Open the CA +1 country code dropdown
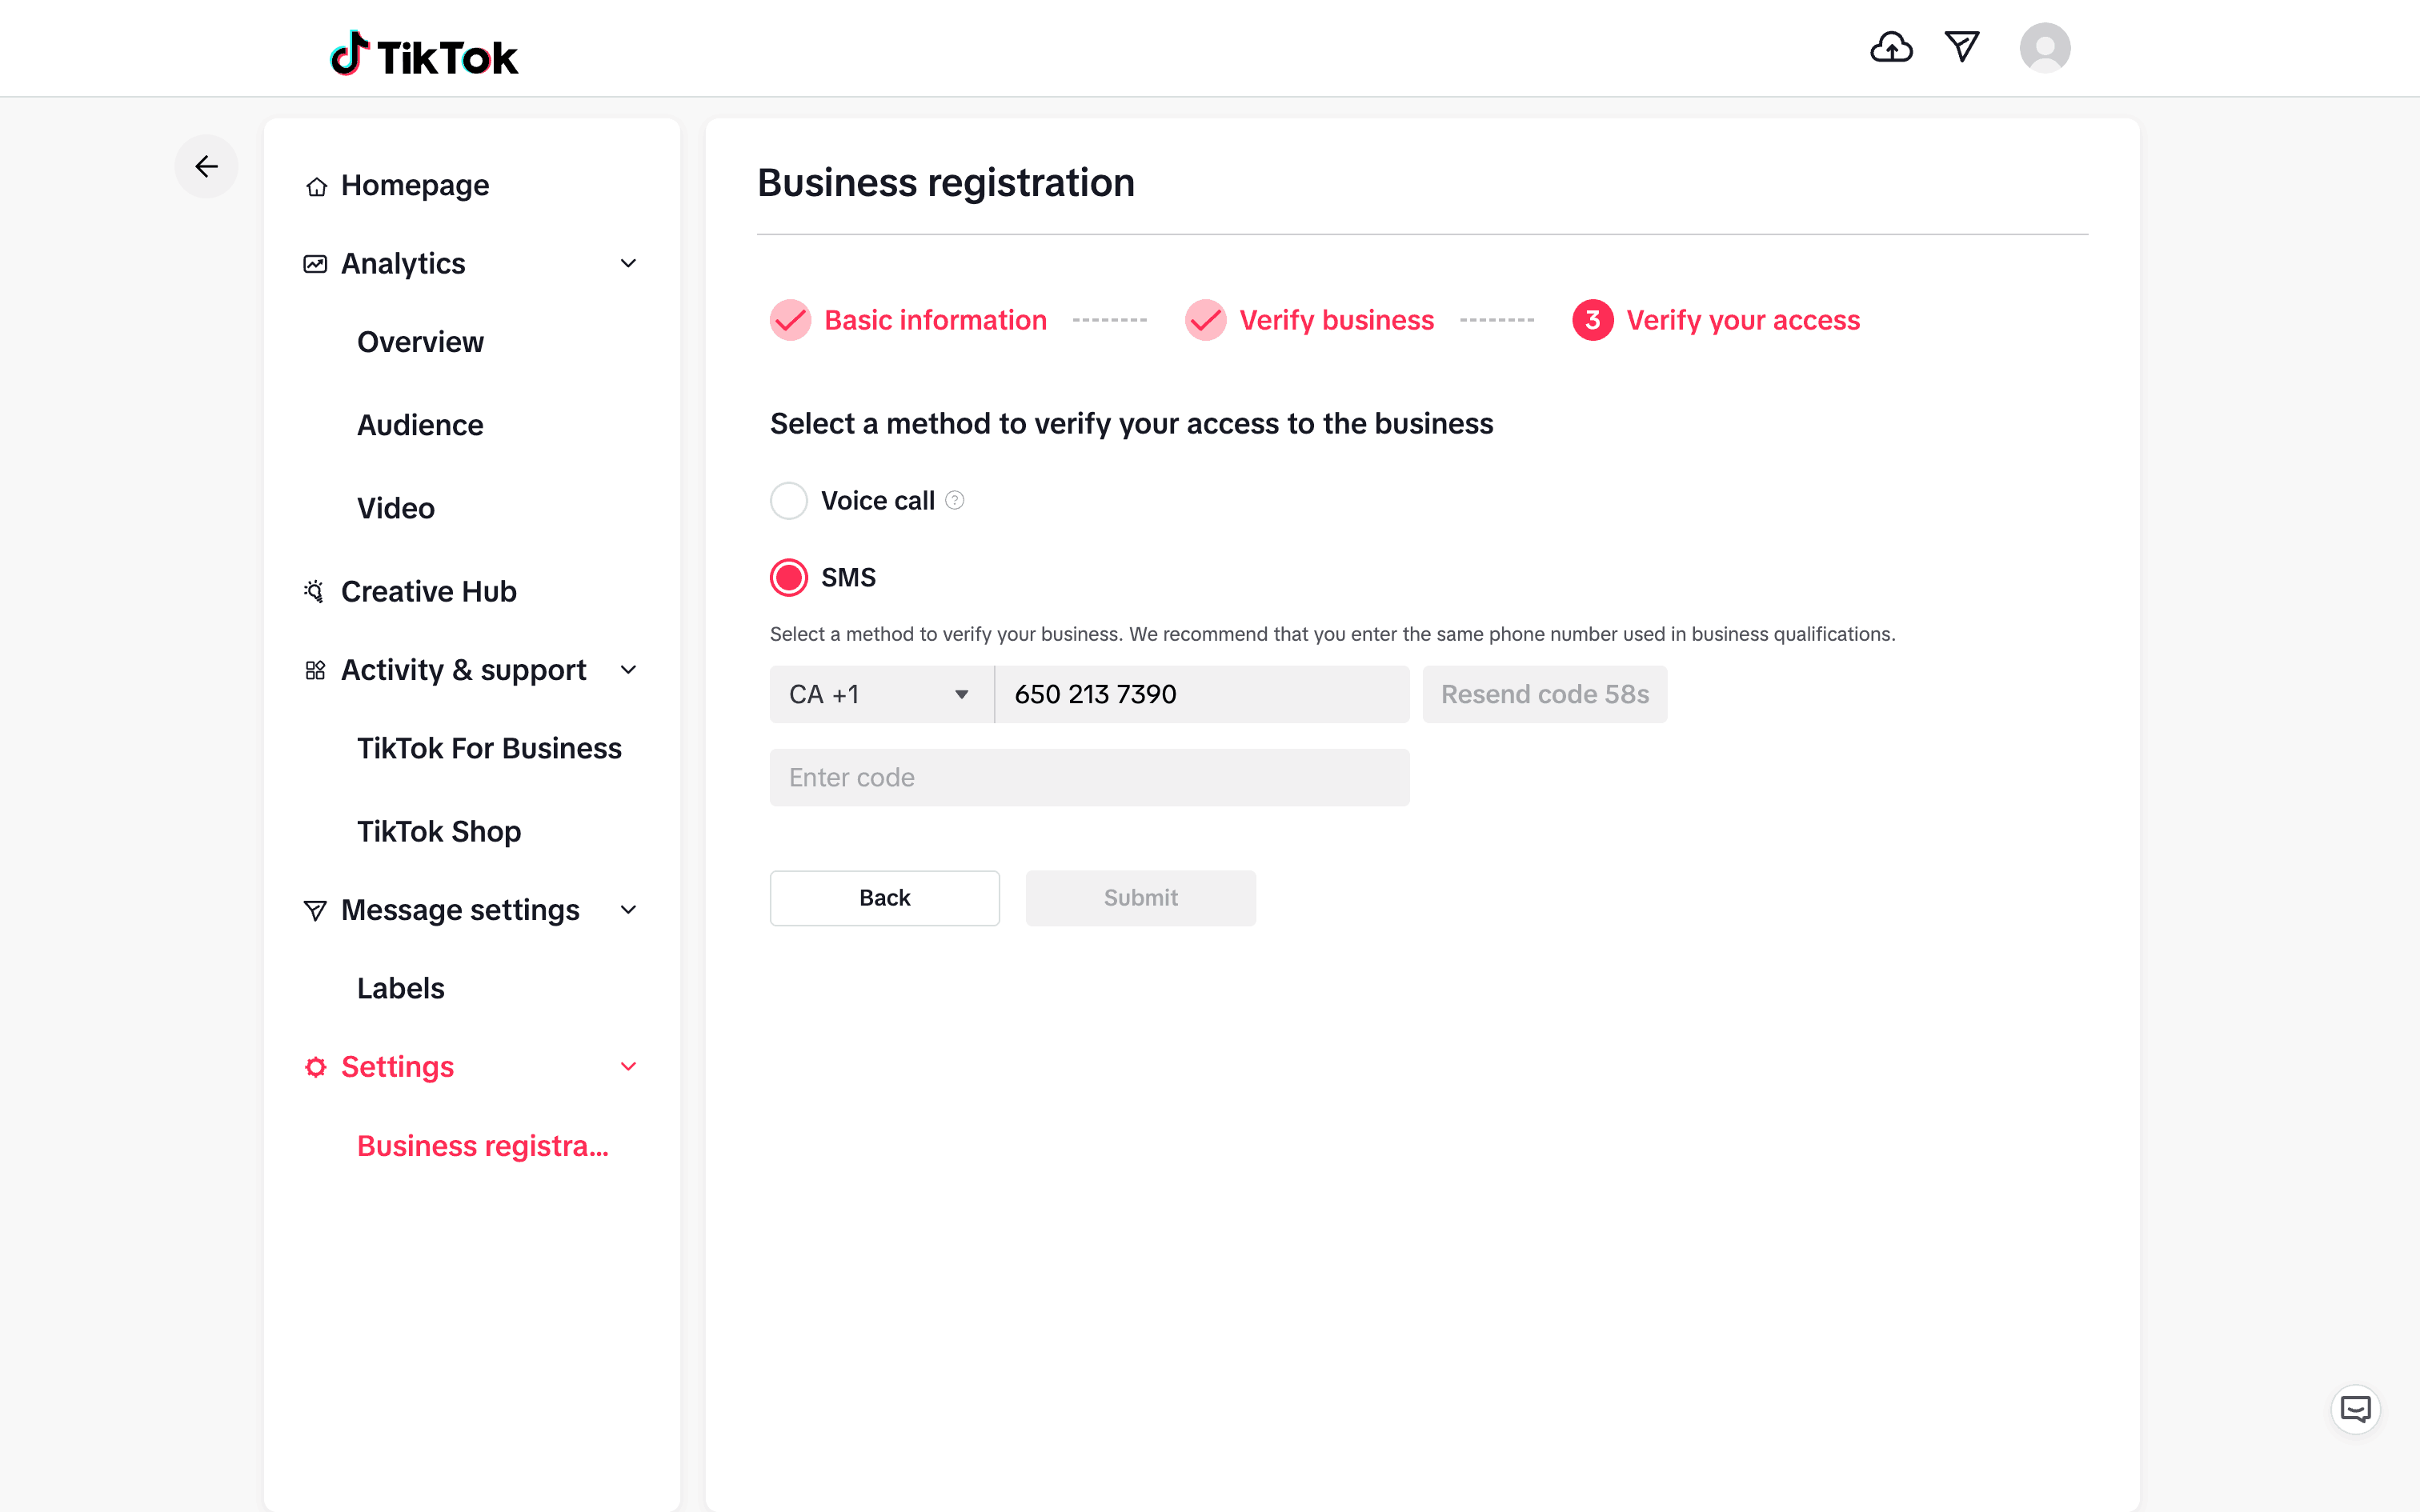2420x1512 pixels. [x=880, y=694]
